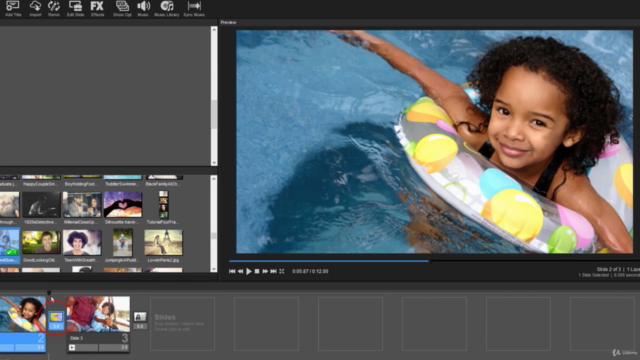The width and height of the screenshot is (640, 360).
Task: Launch the Remix tool
Action: 54,8
